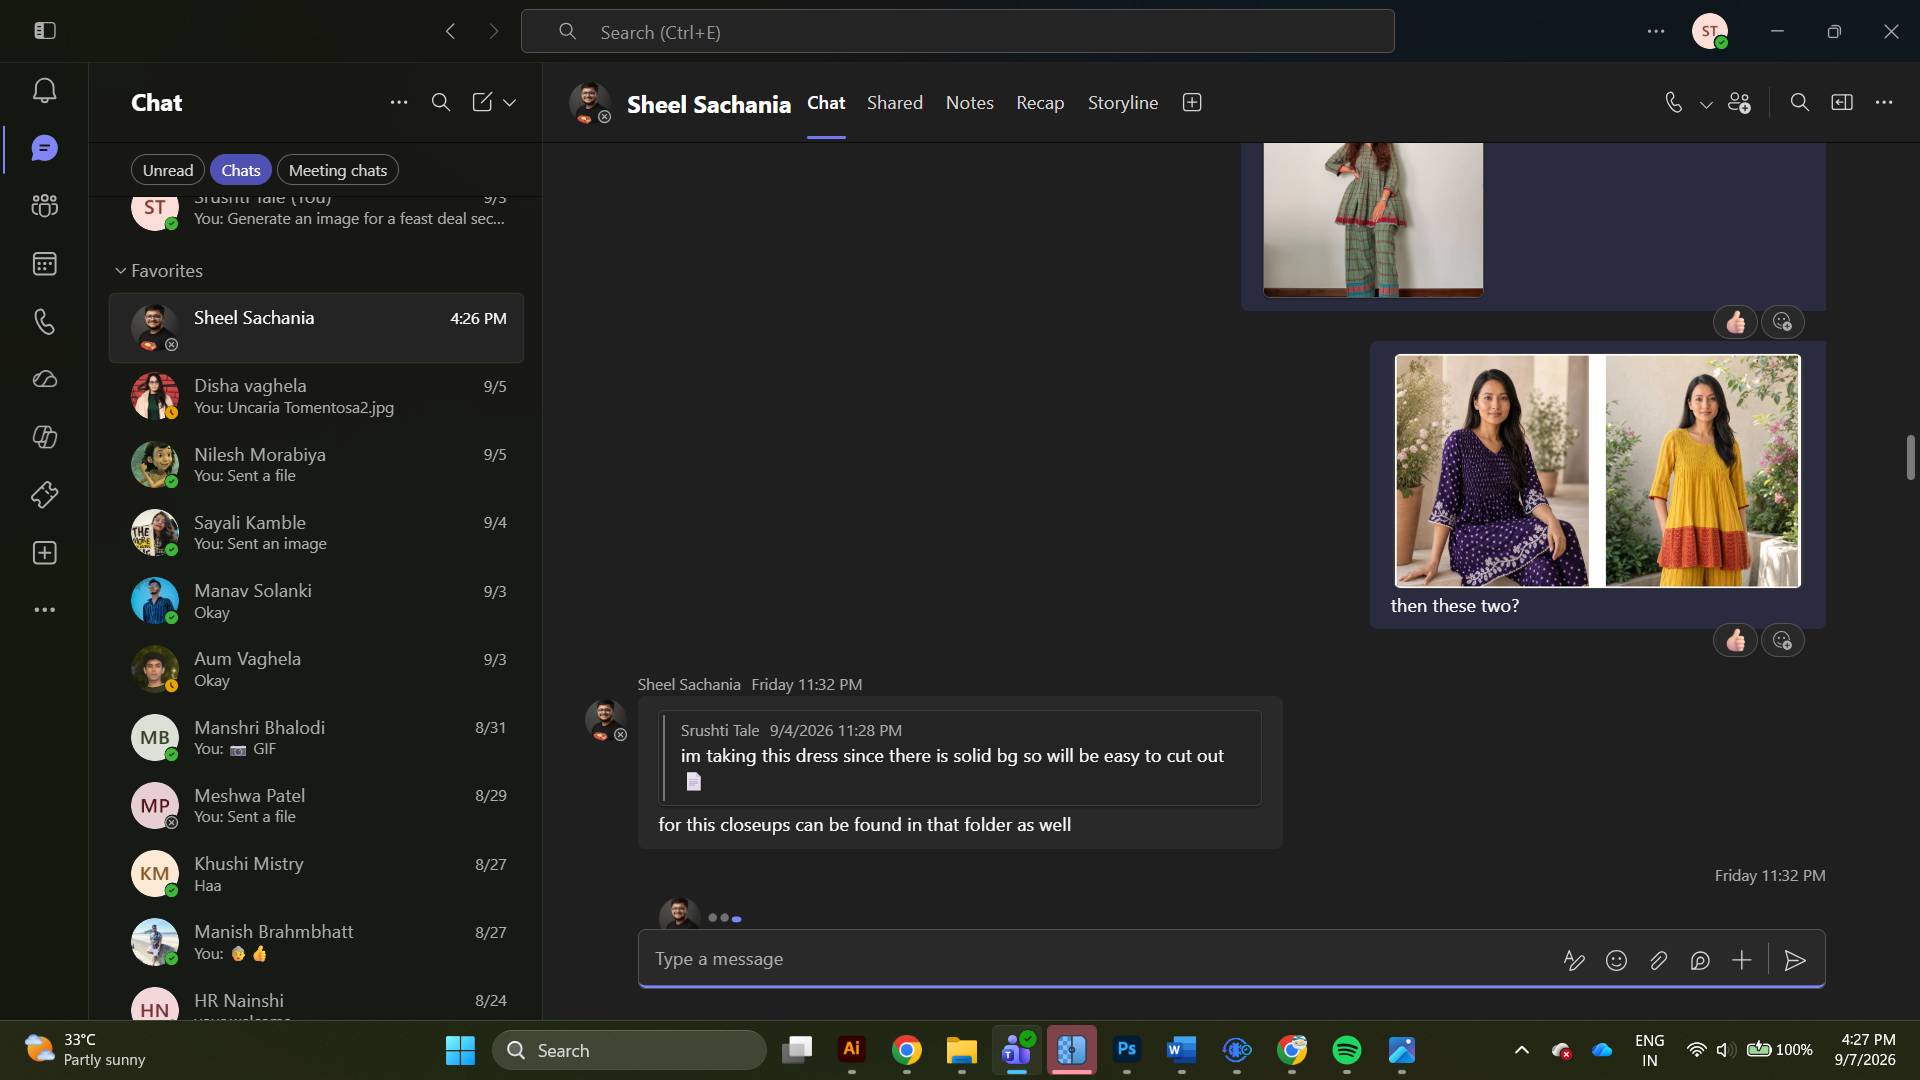1920x1080 pixels.
Task: Attach a file using the paperclip icon
Action: tap(1658, 961)
